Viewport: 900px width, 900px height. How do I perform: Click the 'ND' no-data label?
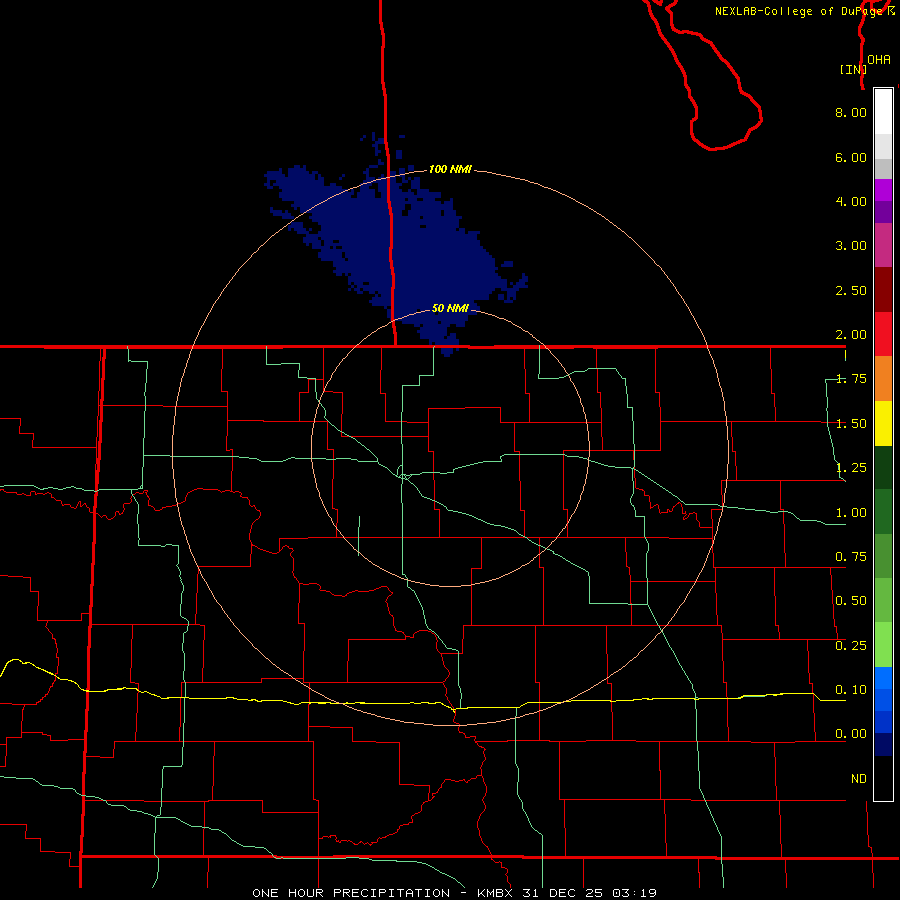pos(859,779)
